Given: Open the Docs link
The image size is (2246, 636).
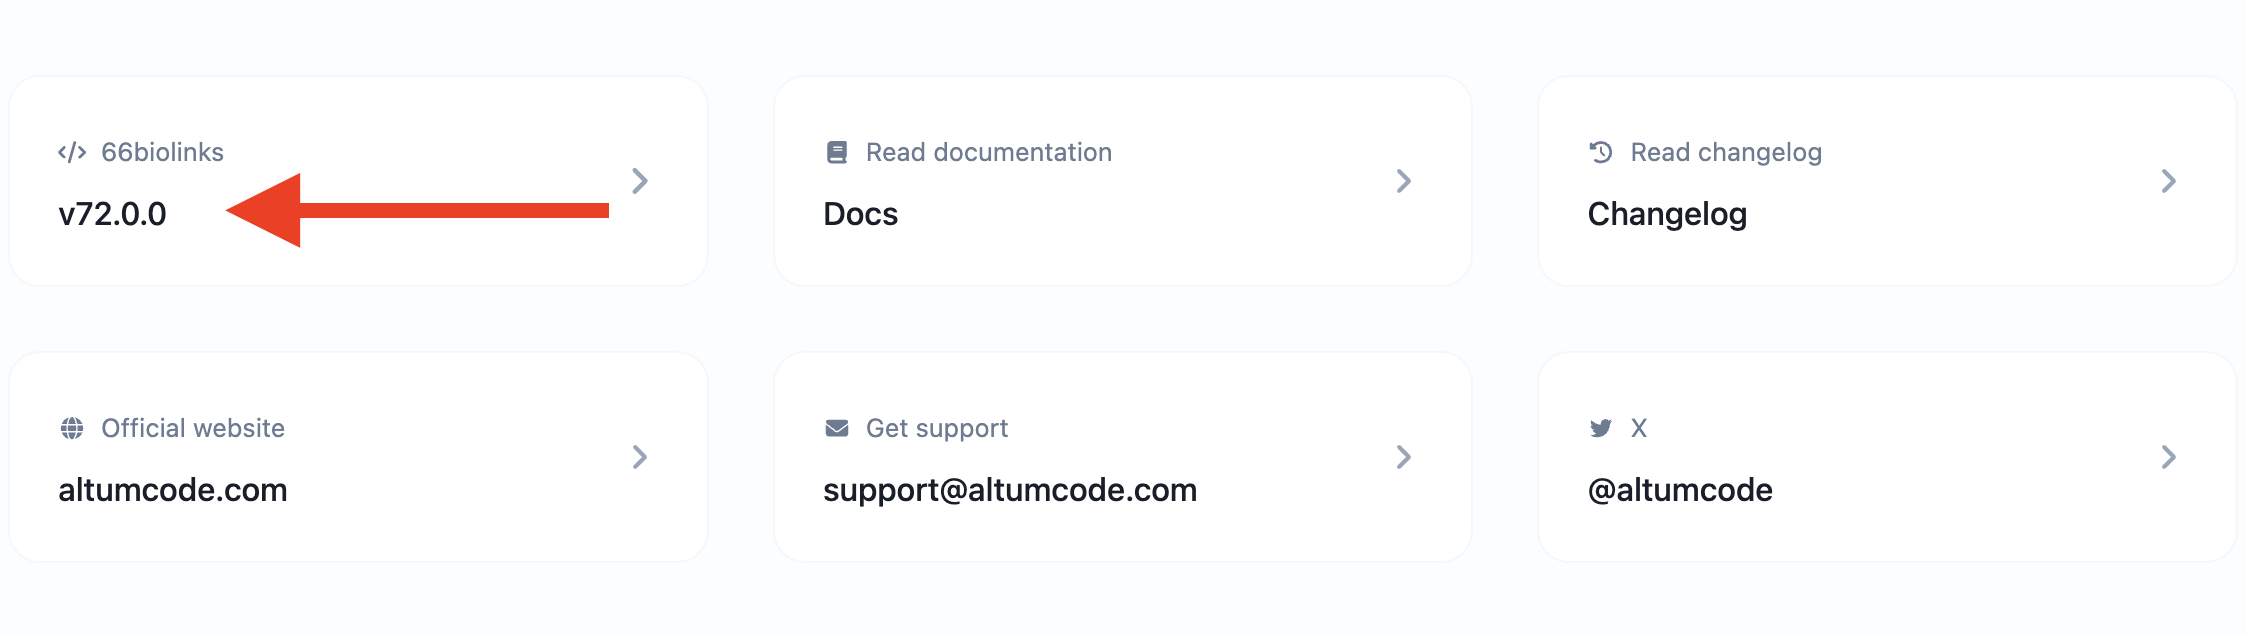Looking at the screenshot, I should click(x=860, y=214).
